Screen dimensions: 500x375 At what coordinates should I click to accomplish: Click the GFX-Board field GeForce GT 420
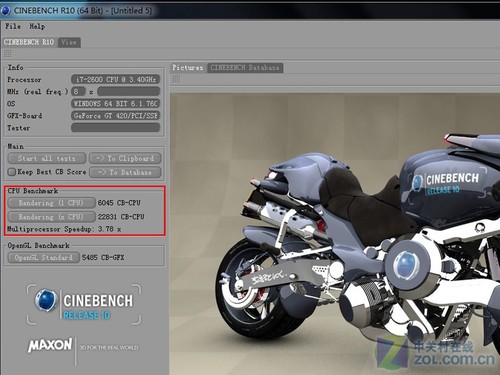115,116
